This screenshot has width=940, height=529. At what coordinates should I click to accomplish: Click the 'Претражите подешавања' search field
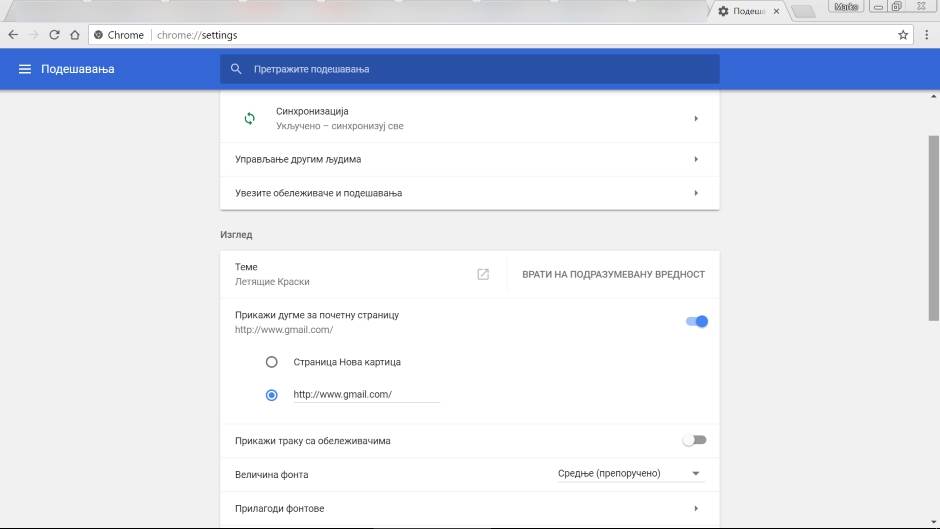[469, 69]
